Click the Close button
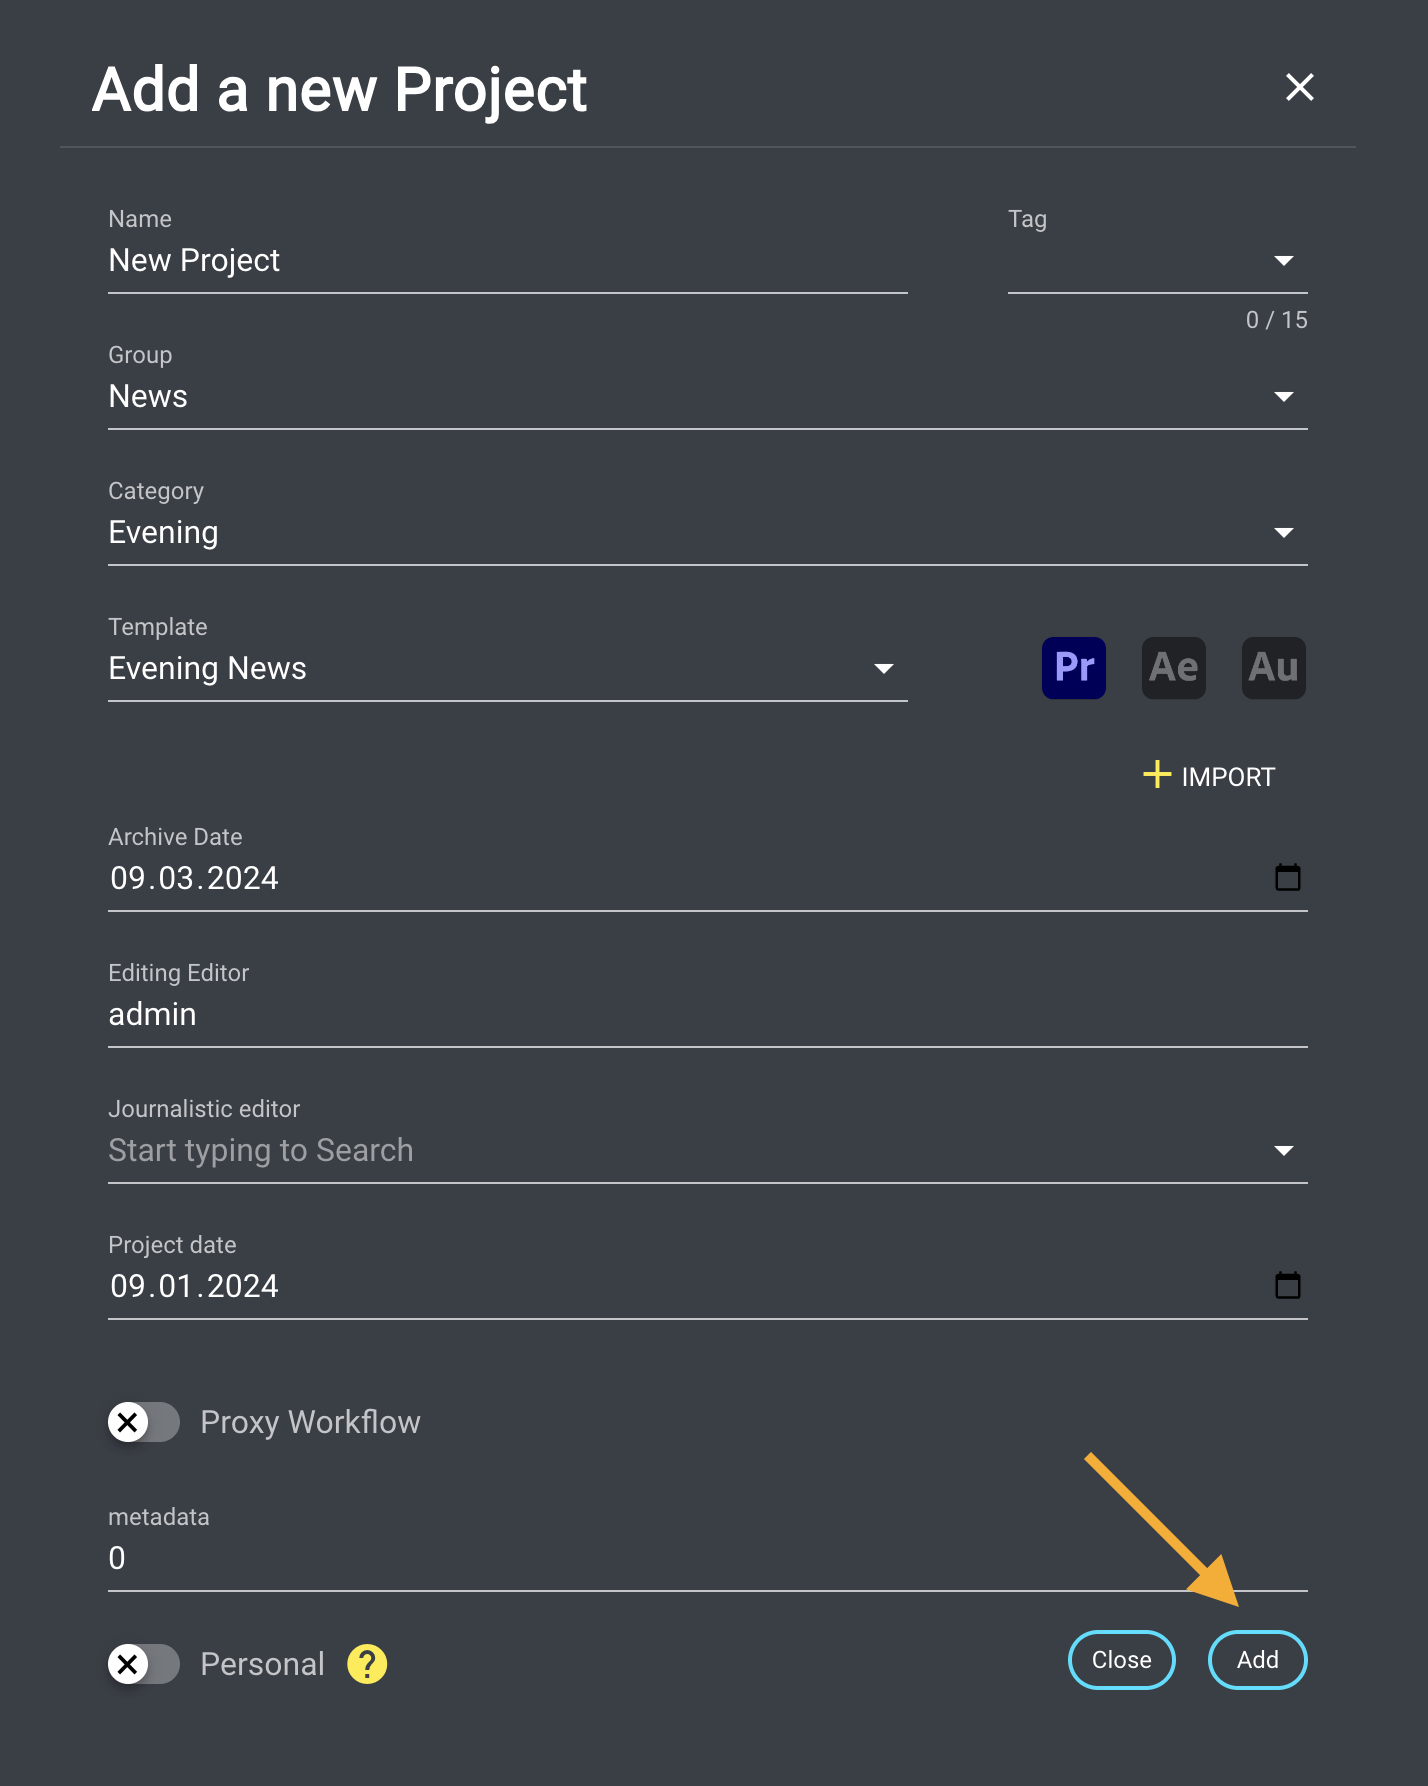 (x=1121, y=1660)
